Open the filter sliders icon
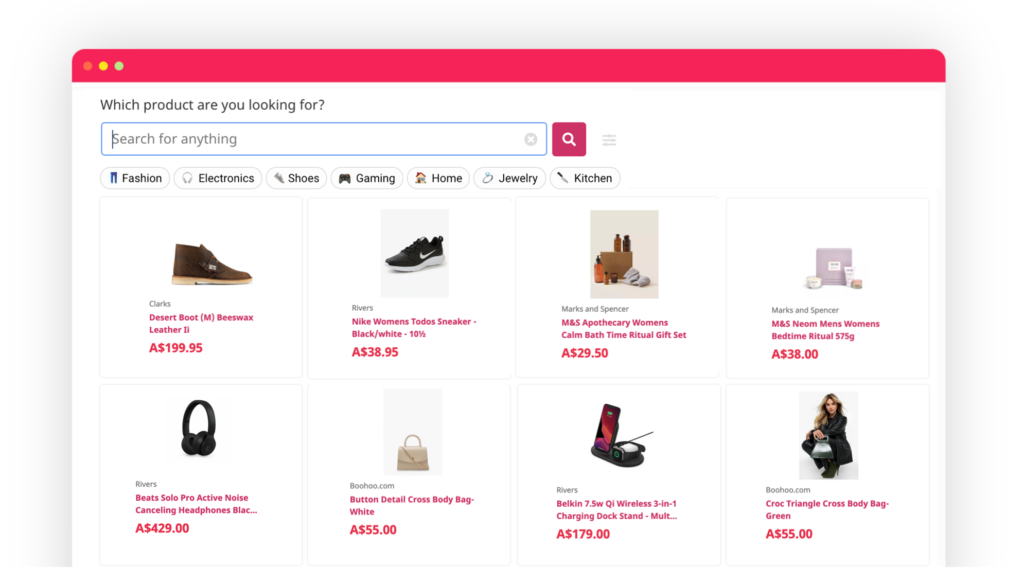The width and height of the screenshot is (1024, 568). [x=609, y=140]
